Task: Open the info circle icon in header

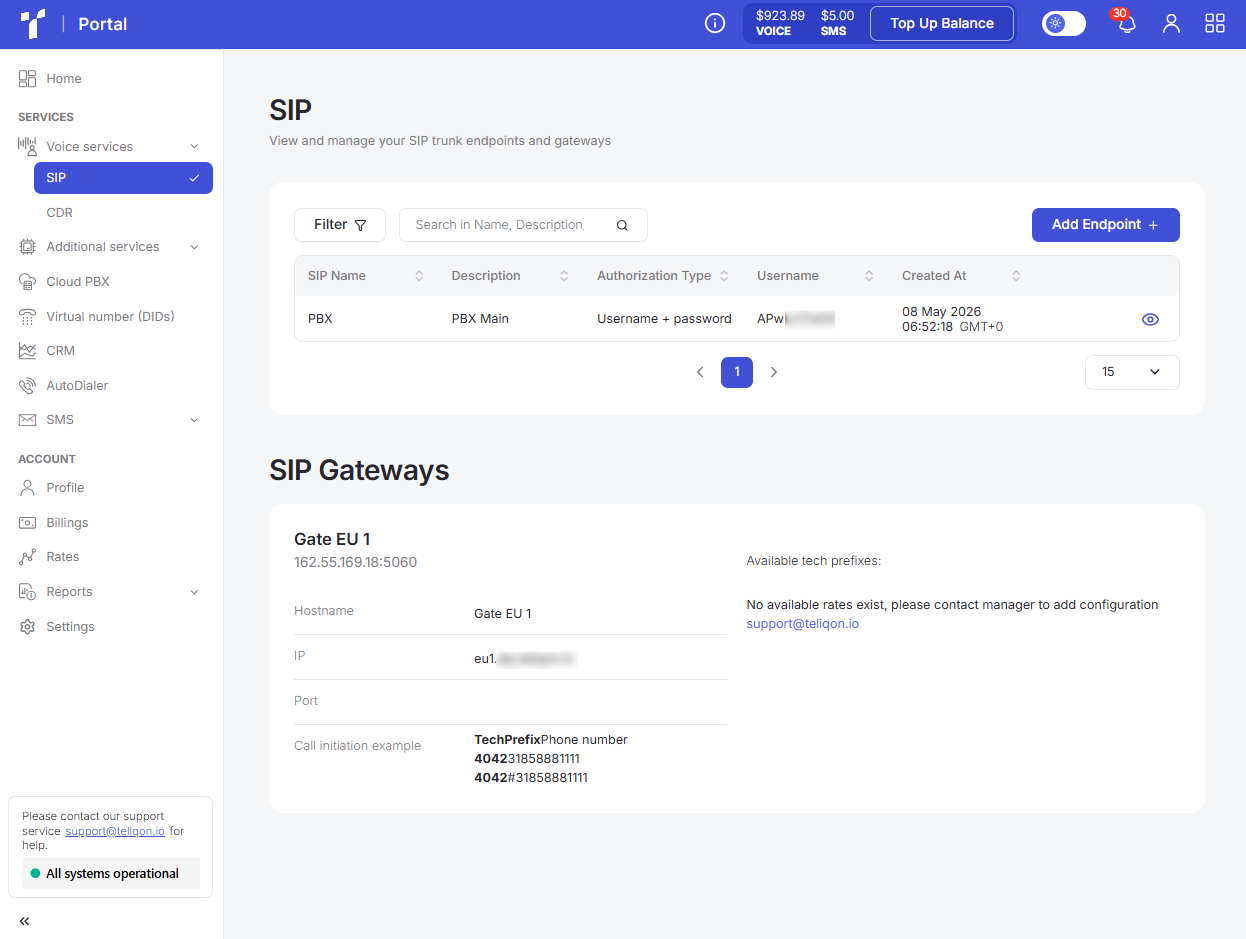Action: 715,24
